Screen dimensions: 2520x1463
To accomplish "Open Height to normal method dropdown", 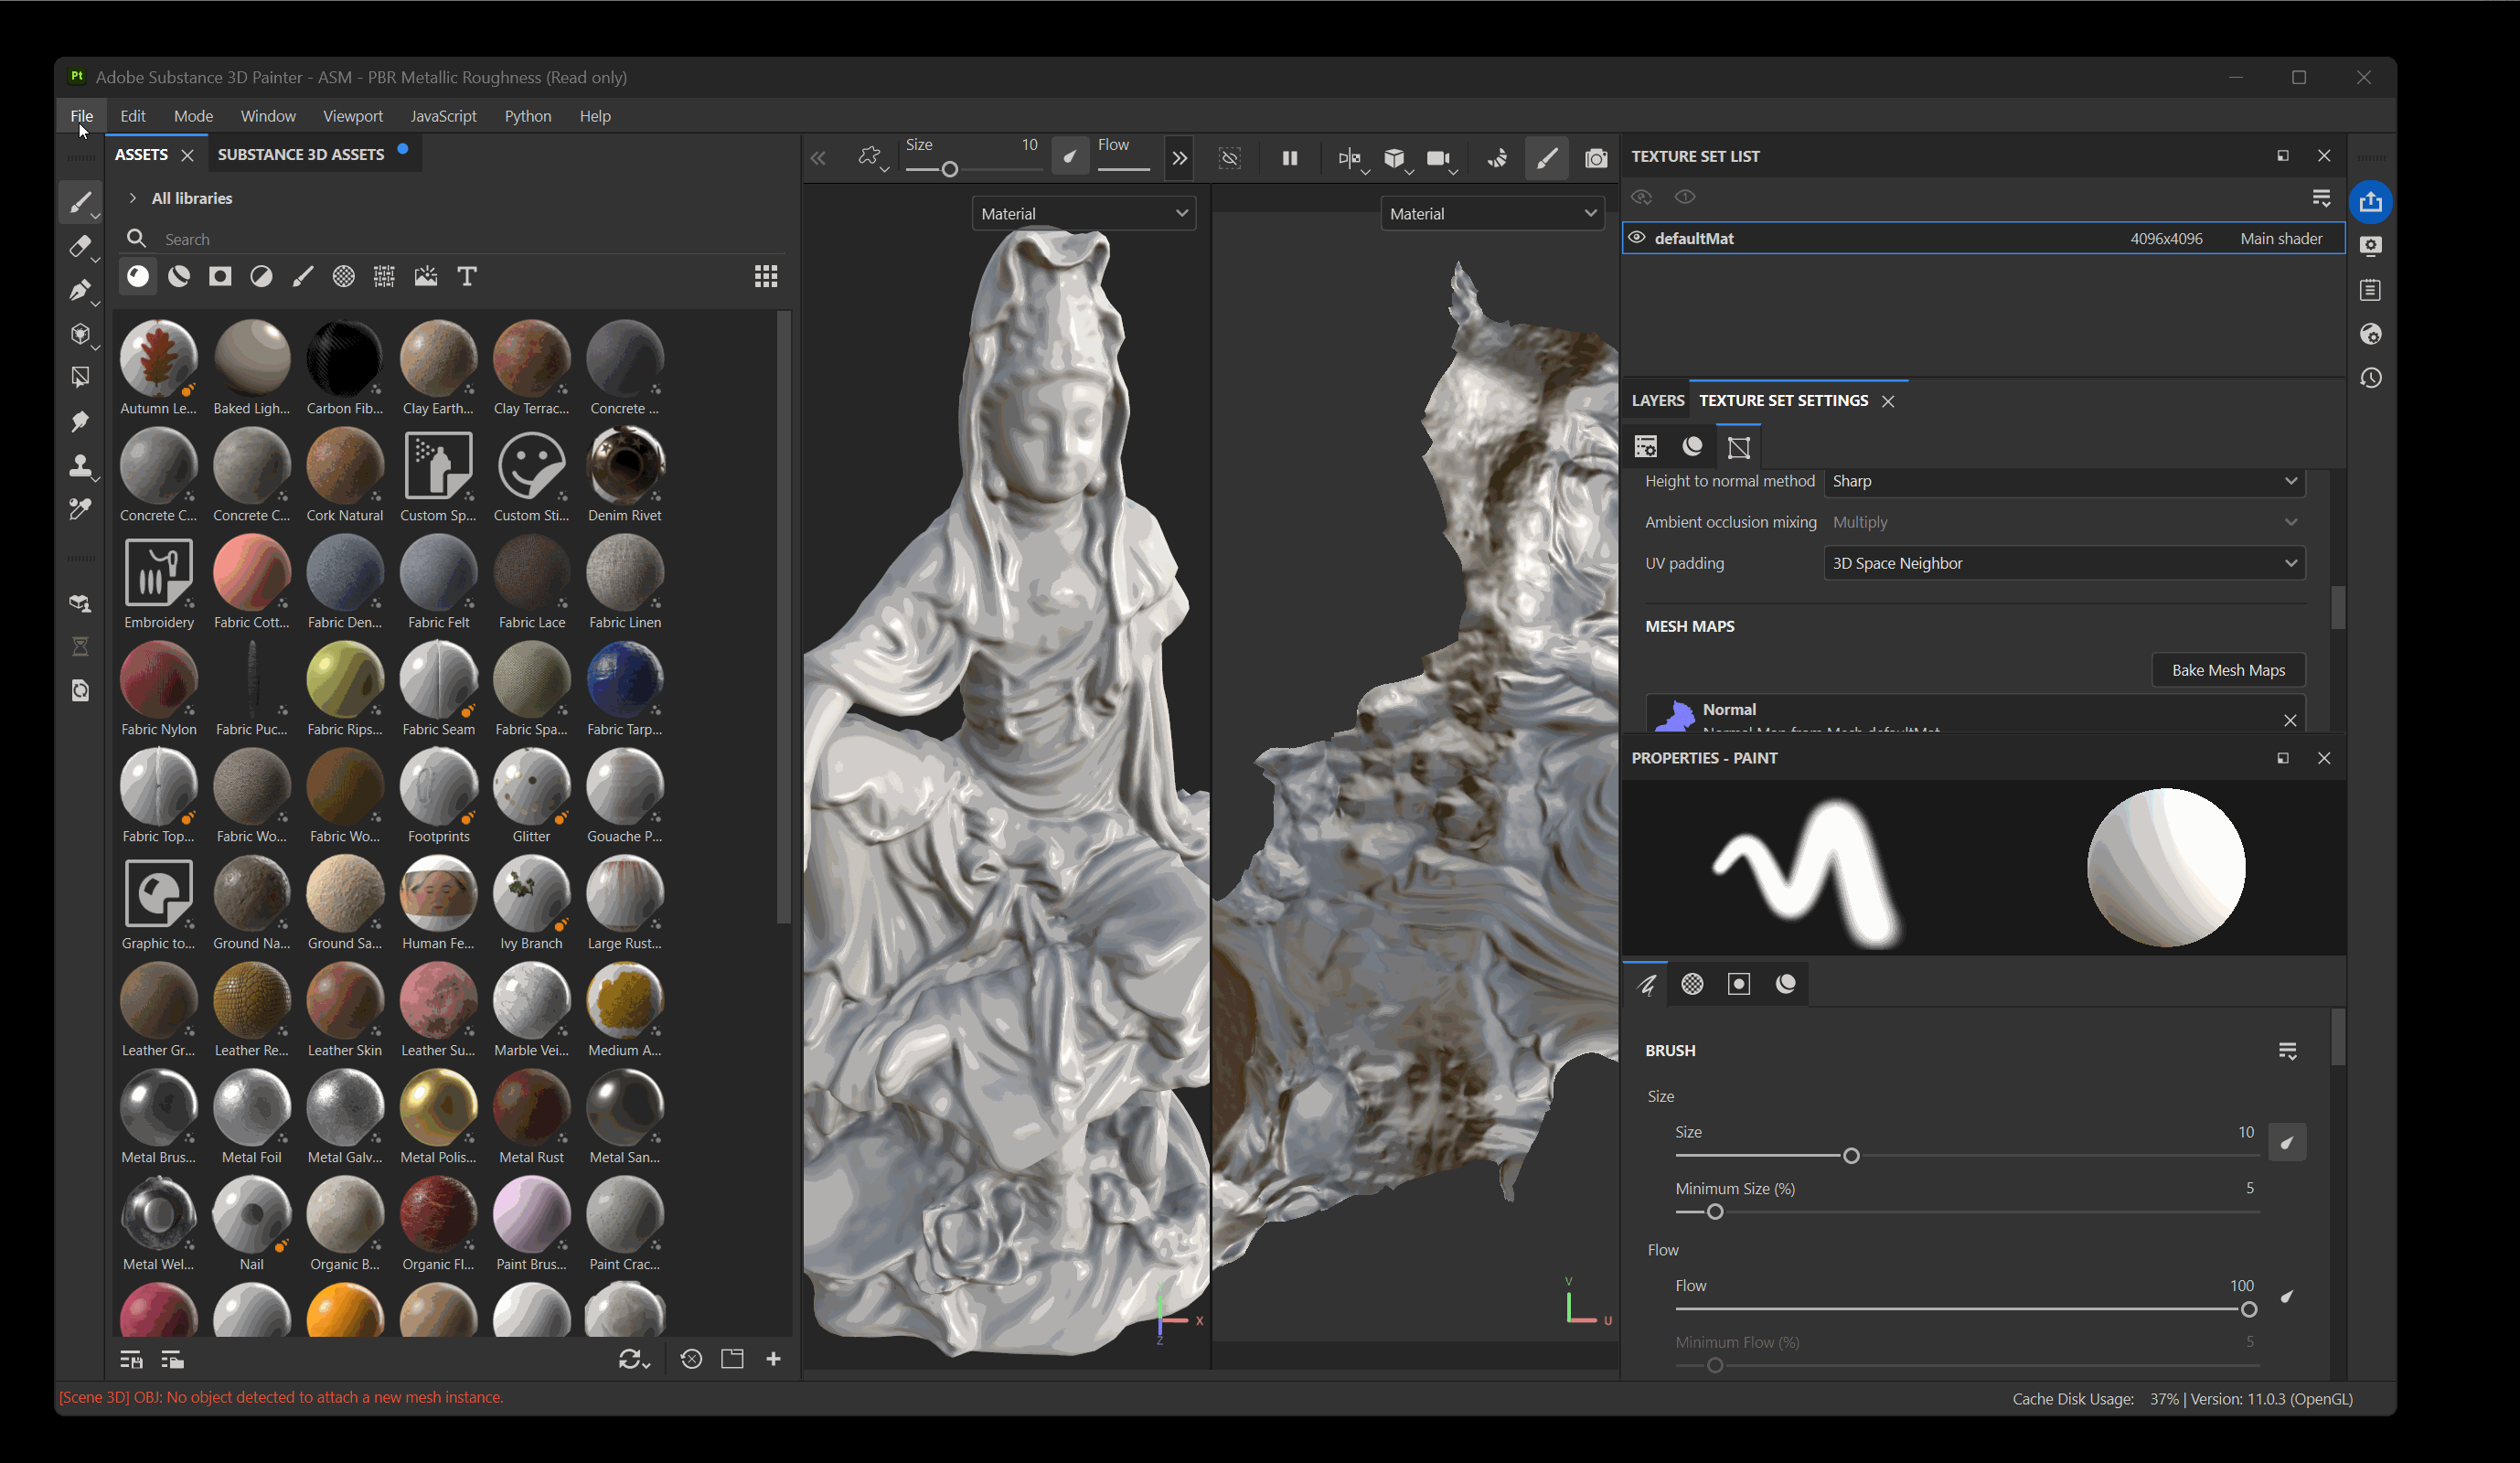I will click(x=2064, y=481).
